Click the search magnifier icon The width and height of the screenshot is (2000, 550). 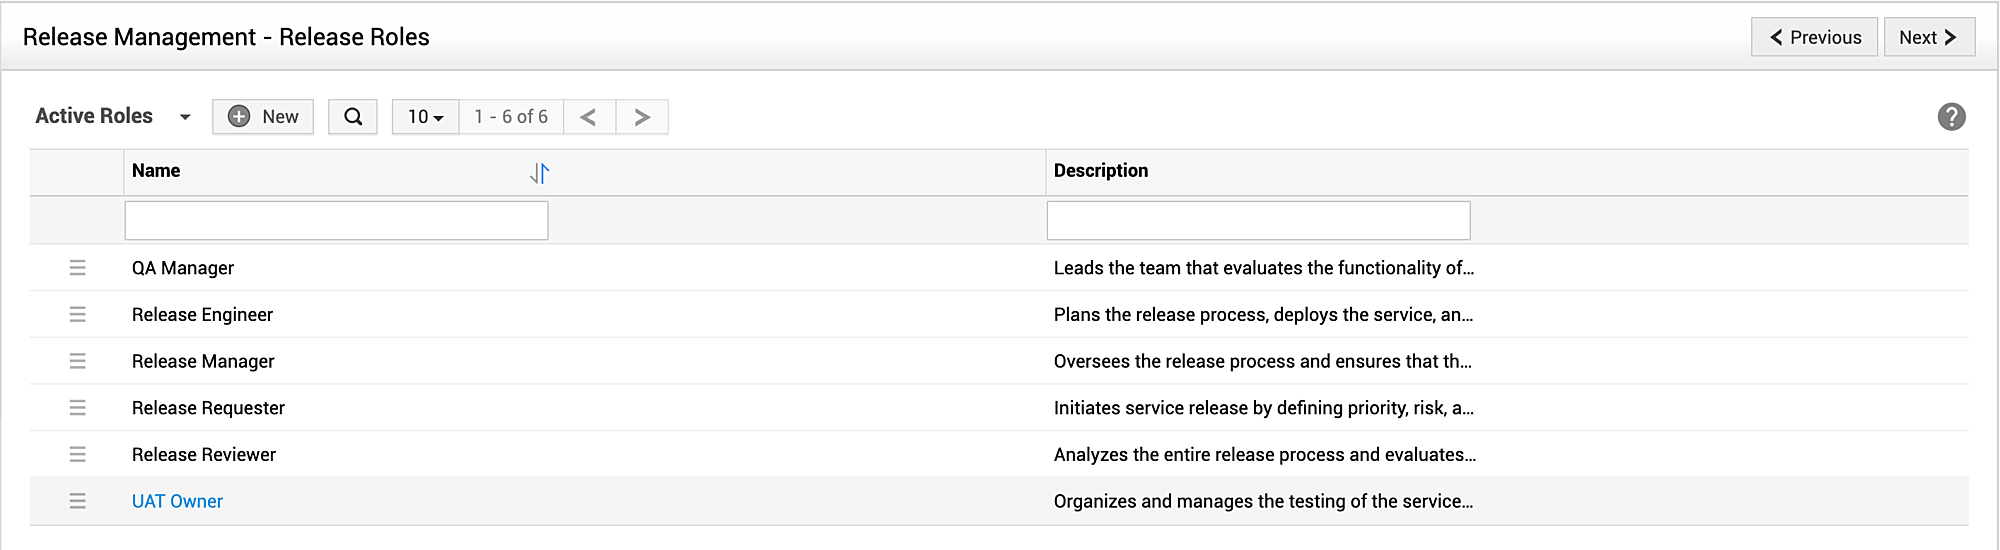(x=353, y=117)
